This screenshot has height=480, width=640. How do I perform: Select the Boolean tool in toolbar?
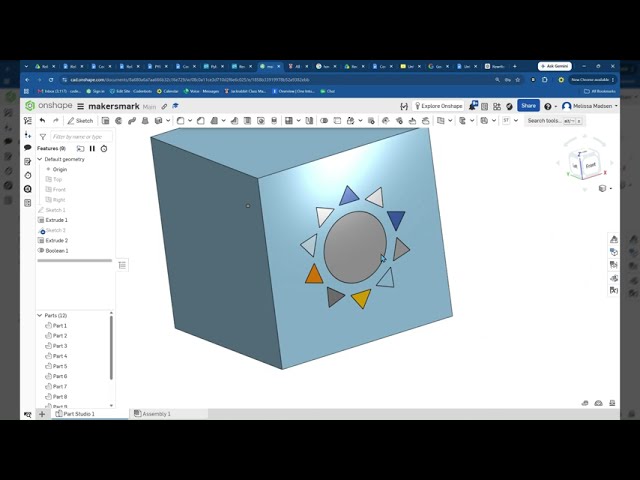324,120
